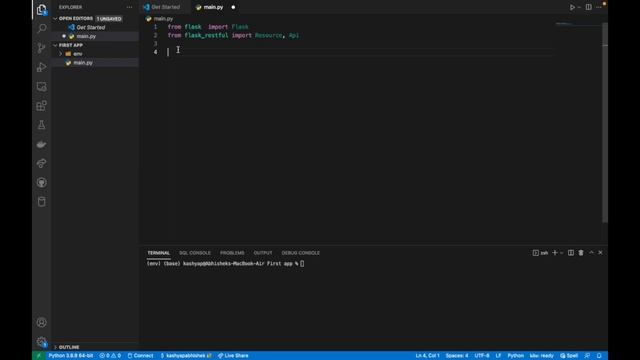
Task: Open Accounts menu in activity bar
Action: click(42, 322)
